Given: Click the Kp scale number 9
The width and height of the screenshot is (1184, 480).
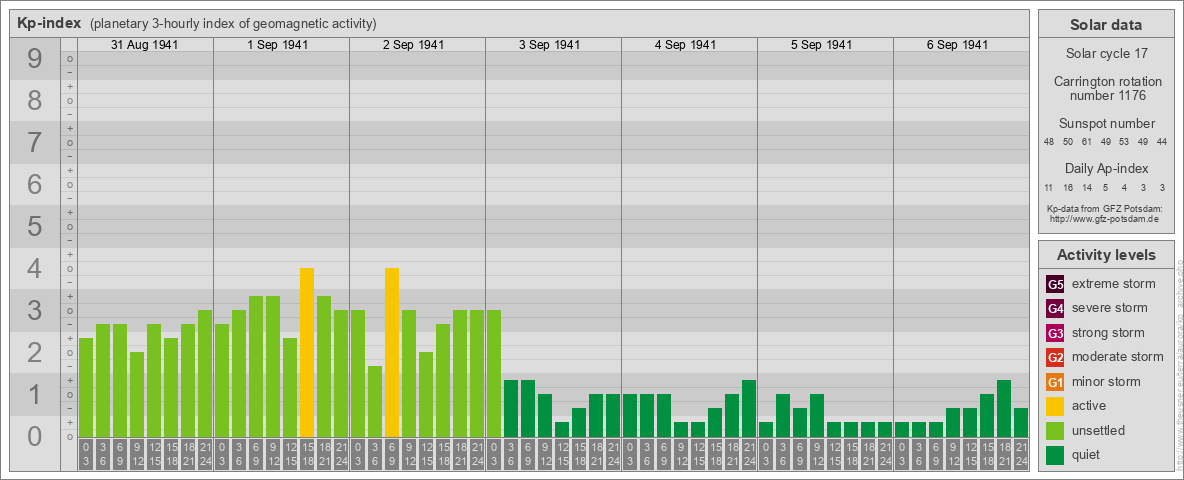Looking at the screenshot, I should (34, 59).
